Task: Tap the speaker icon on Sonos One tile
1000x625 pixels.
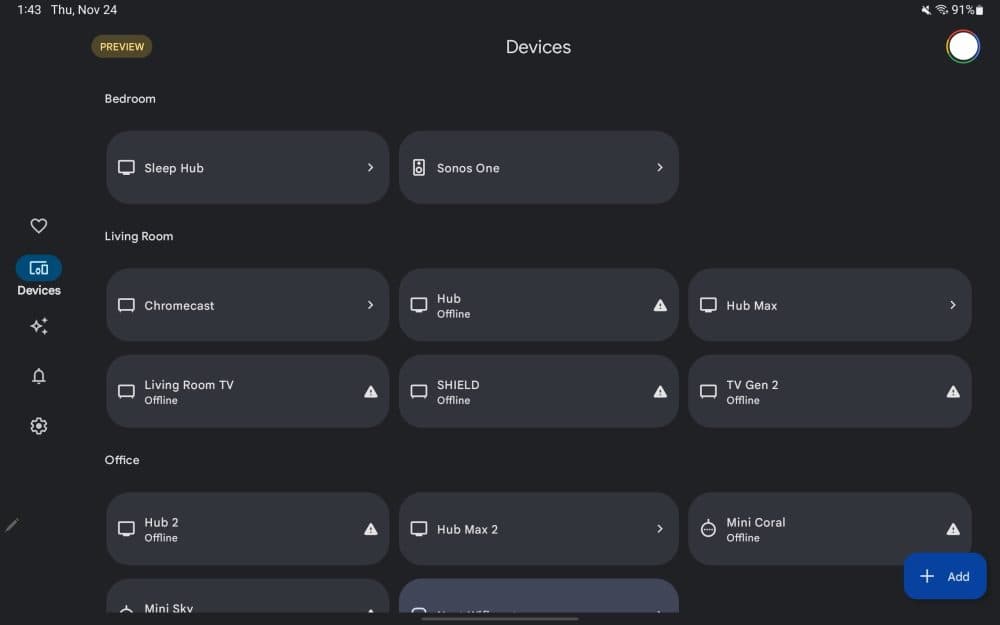Action: click(x=419, y=167)
